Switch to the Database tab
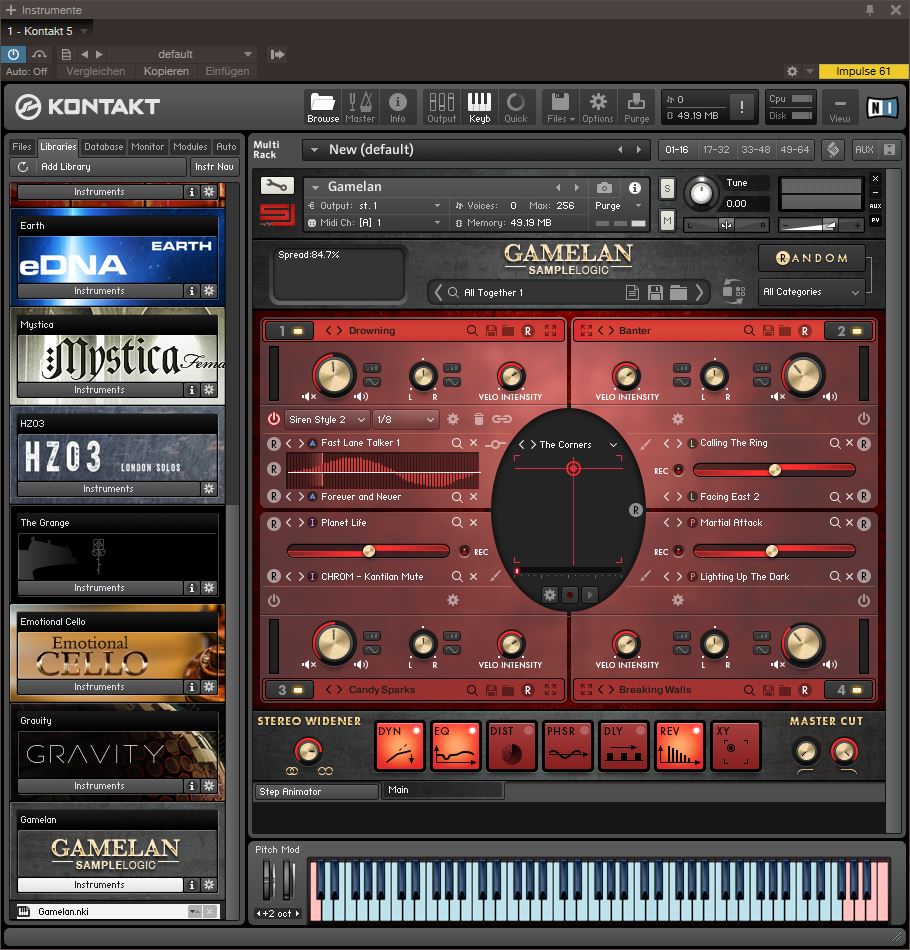This screenshot has height=950, width=910. [x=104, y=147]
